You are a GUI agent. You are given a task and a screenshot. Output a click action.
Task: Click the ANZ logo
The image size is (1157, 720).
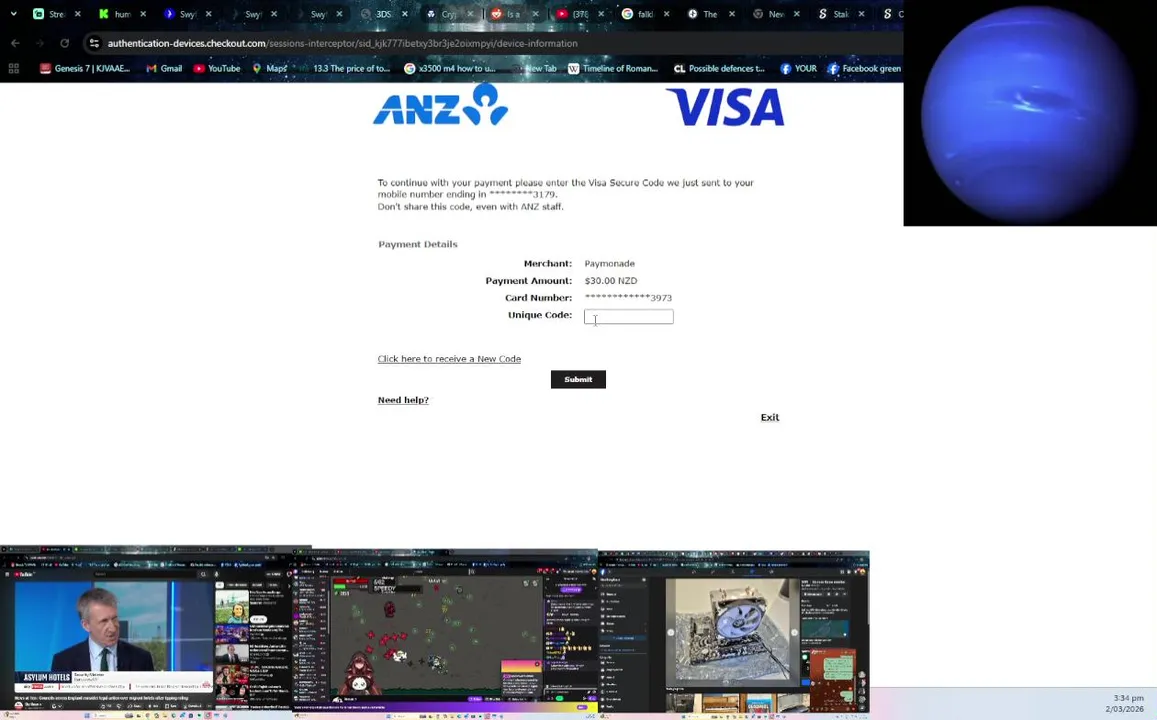pos(441,105)
